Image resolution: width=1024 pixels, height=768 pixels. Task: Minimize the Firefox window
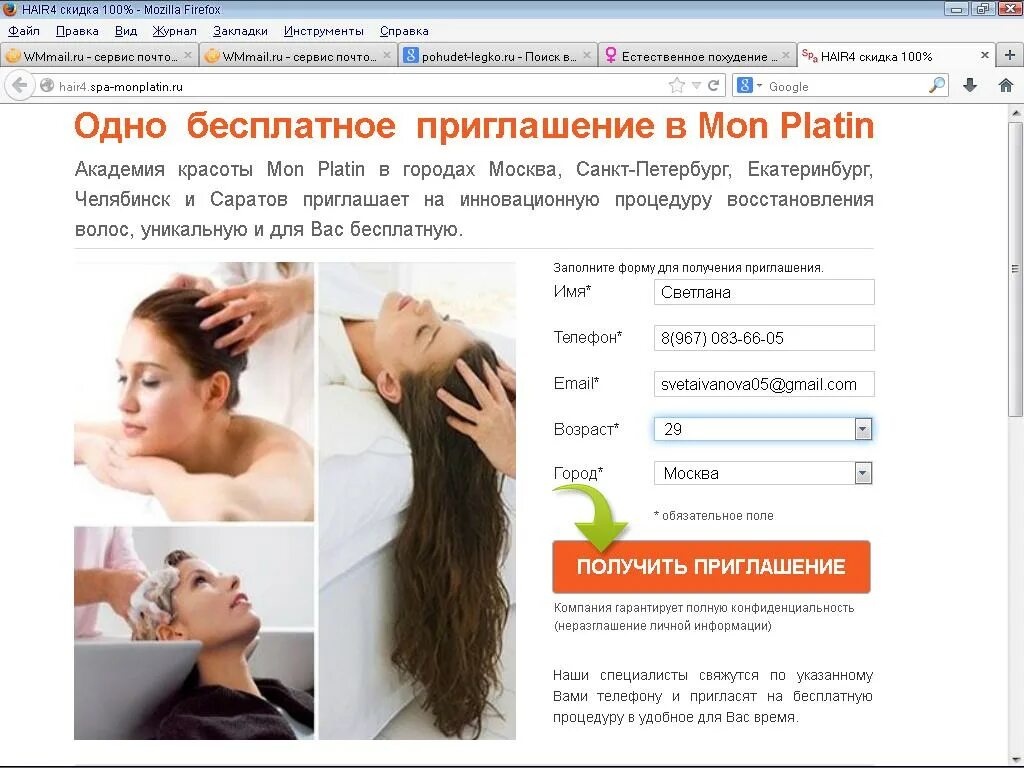957,9
